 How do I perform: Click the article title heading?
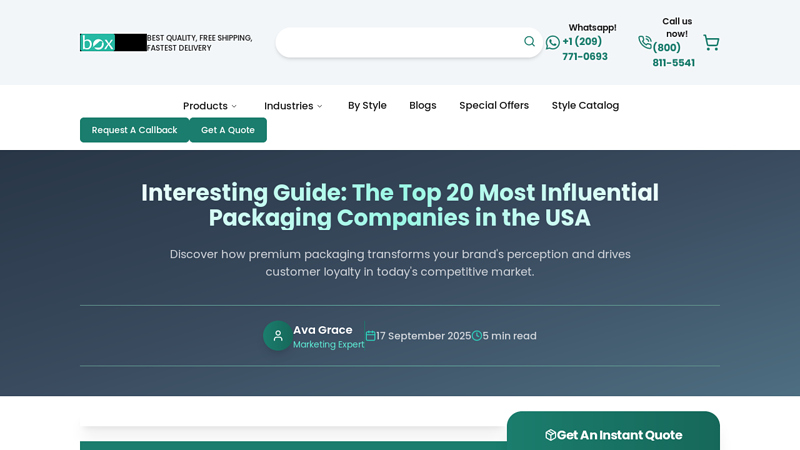coord(400,205)
